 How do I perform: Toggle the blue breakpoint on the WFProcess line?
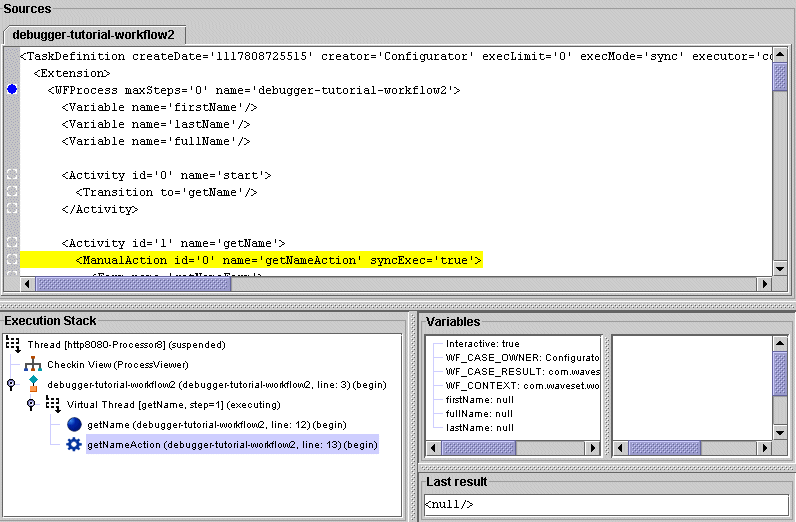click(x=12, y=90)
